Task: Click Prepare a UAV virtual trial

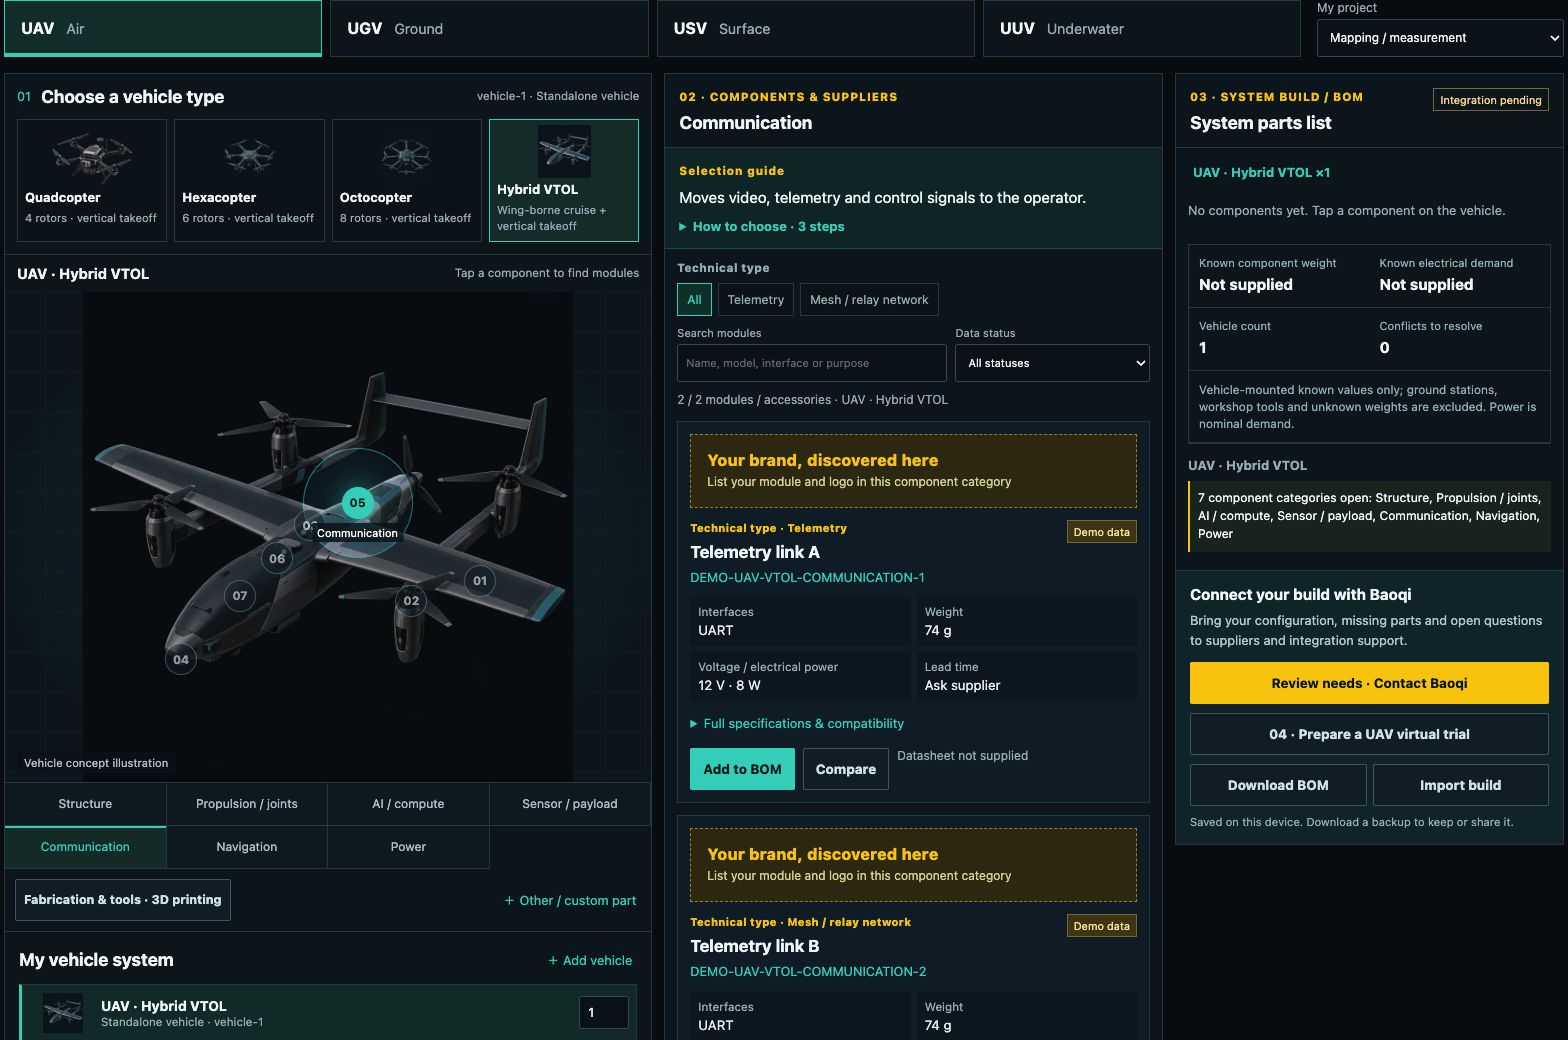Action: click(1369, 734)
